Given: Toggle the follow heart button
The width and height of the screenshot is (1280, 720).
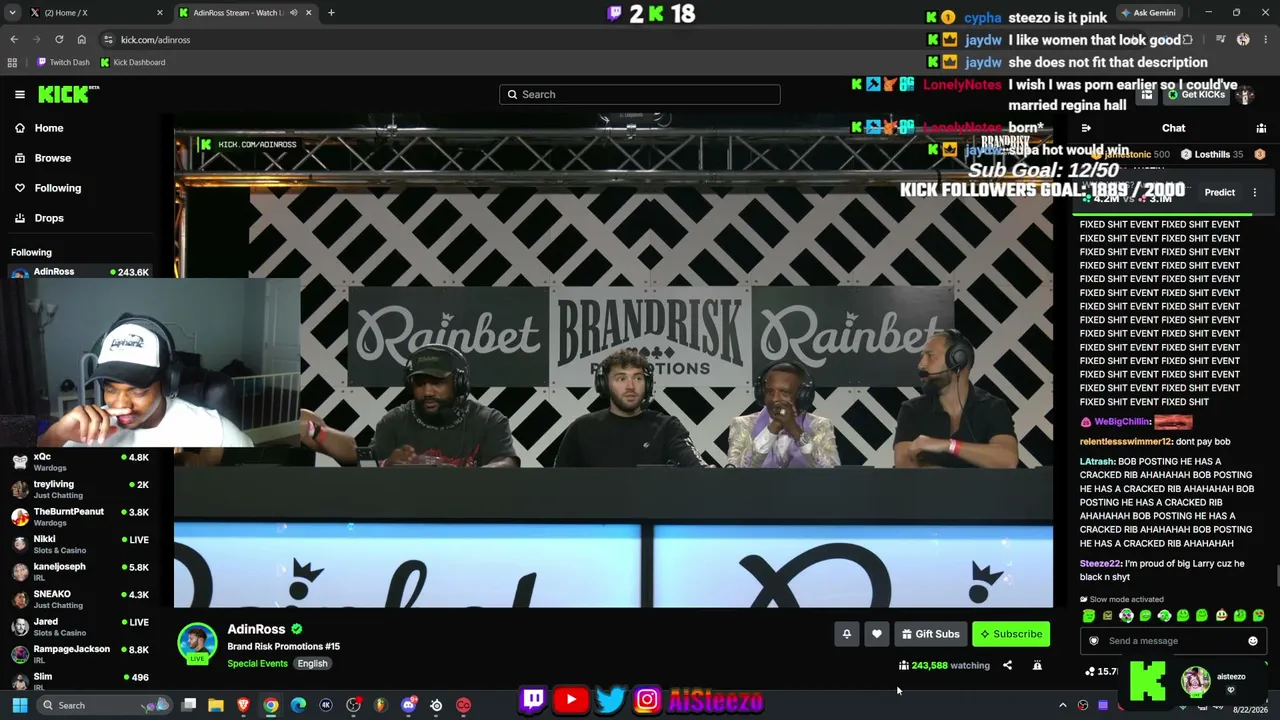Looking at the screenshot, I should point(877,634).
